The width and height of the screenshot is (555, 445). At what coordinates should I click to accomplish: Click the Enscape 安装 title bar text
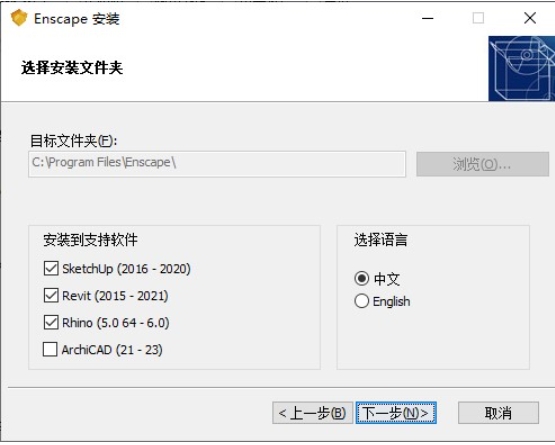tap(77, 19)
